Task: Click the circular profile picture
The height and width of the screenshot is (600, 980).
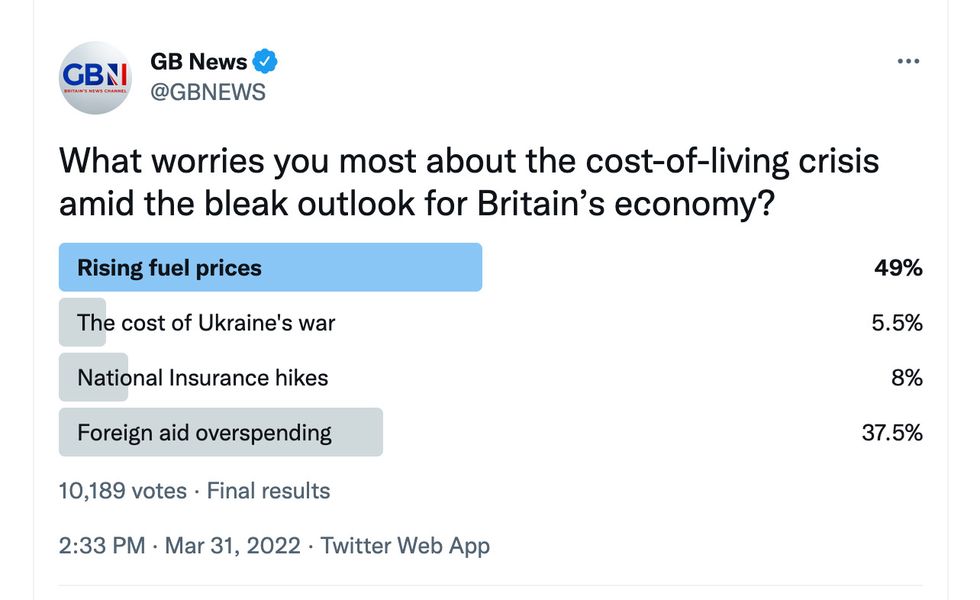Action: [x=94, y=78]
